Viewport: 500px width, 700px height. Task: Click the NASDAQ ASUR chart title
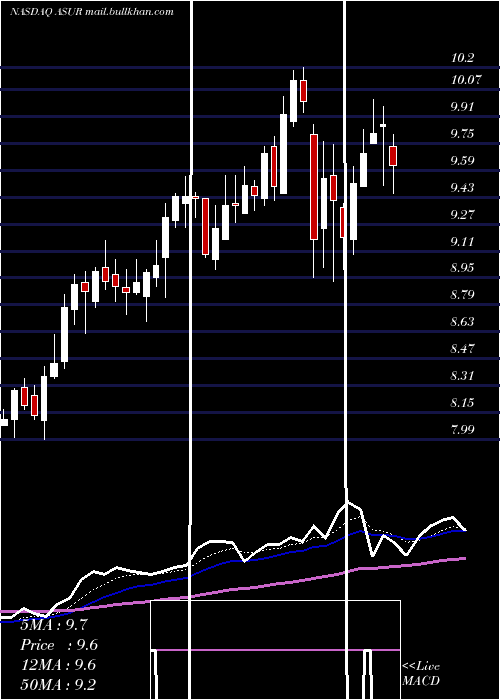click(x=92, y=12)
